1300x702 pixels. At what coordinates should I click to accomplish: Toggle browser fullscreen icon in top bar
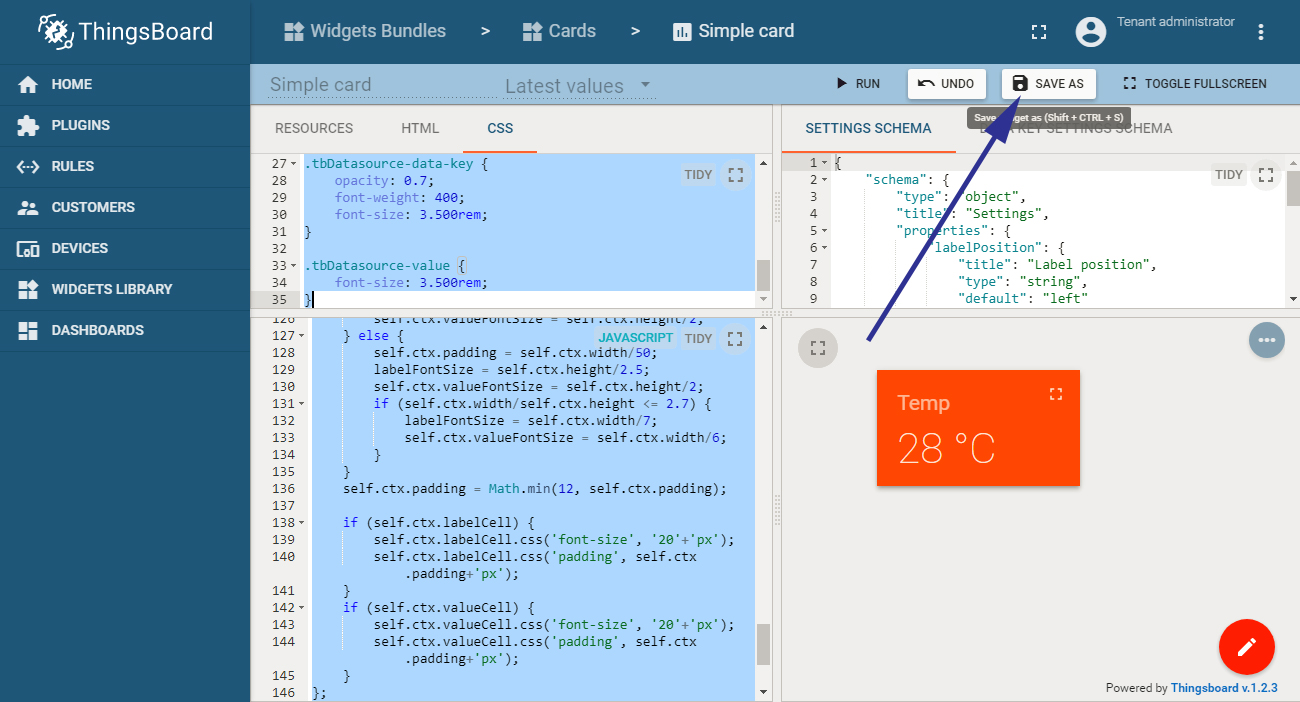click(1039, 32)
